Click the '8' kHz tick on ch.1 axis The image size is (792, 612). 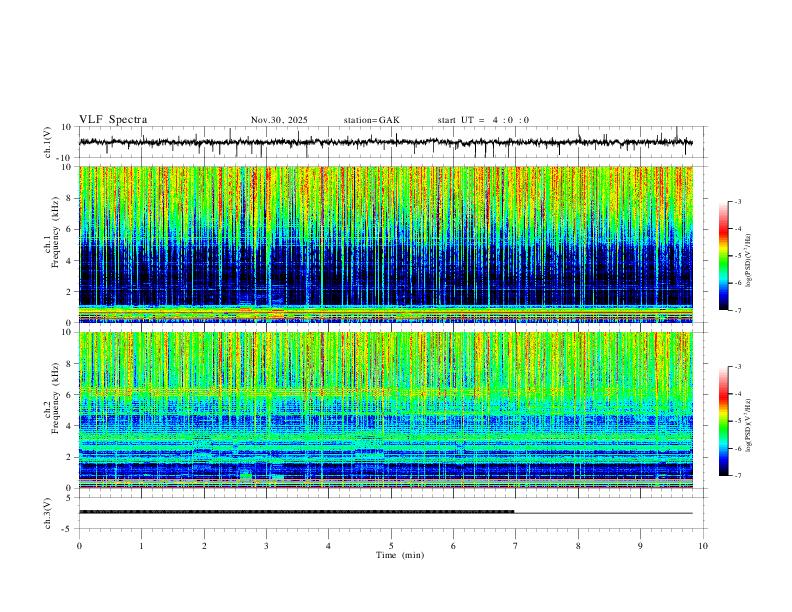(x=69, y=198)
